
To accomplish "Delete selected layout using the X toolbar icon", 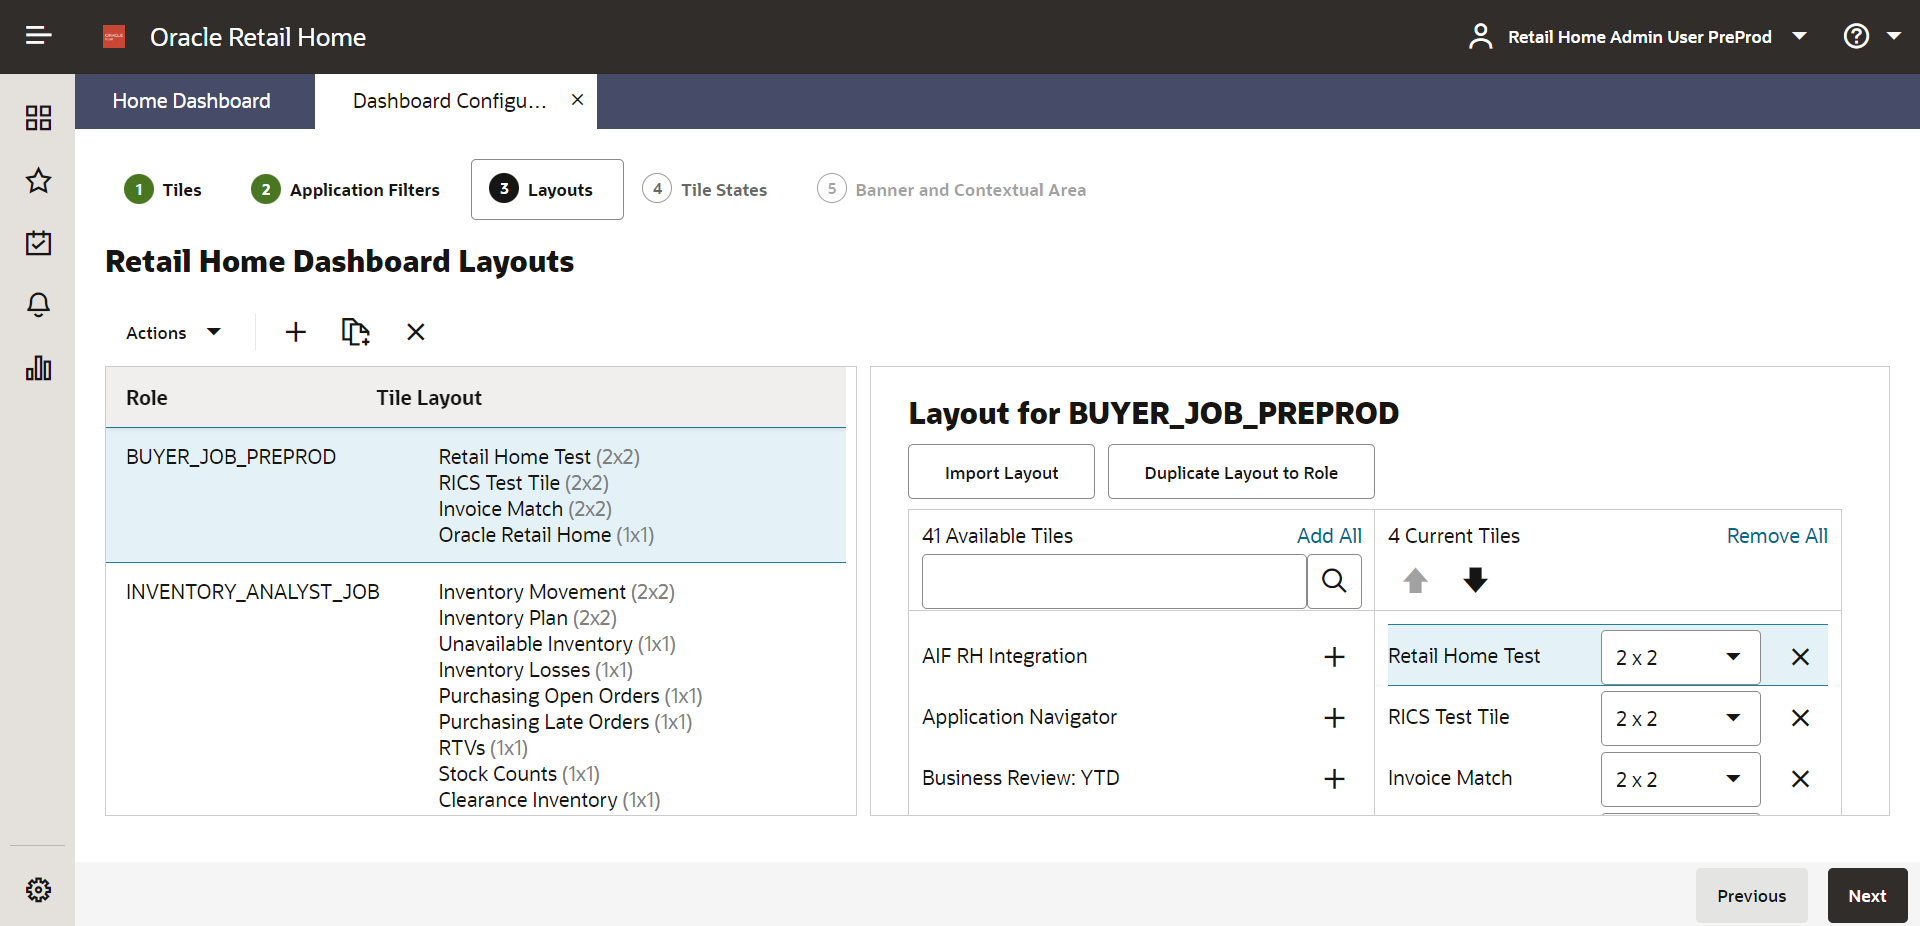I will [x=415, y=332].
